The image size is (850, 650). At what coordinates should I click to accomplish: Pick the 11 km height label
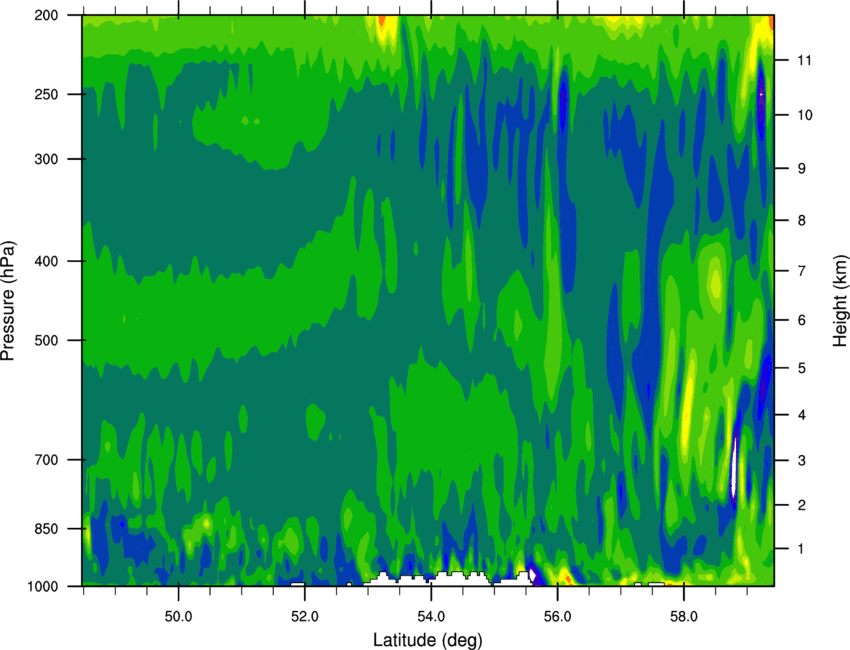coord(805,60)
